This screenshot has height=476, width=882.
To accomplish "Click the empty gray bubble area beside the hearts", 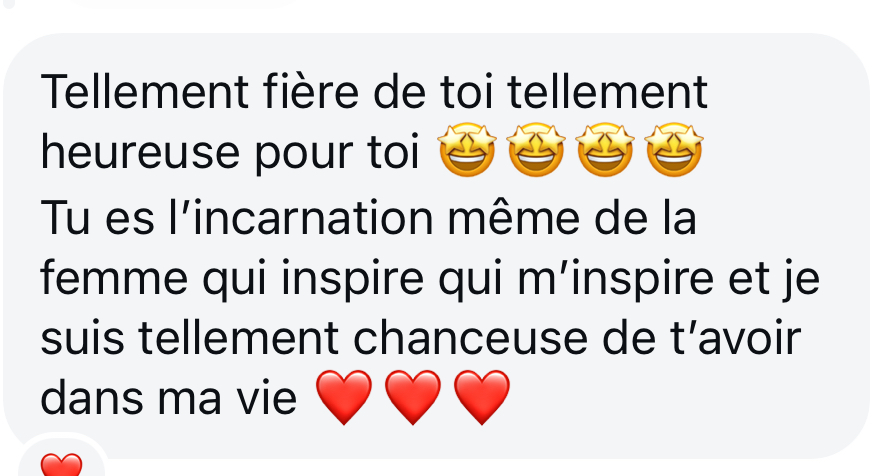I will click(x=675, y=397).
